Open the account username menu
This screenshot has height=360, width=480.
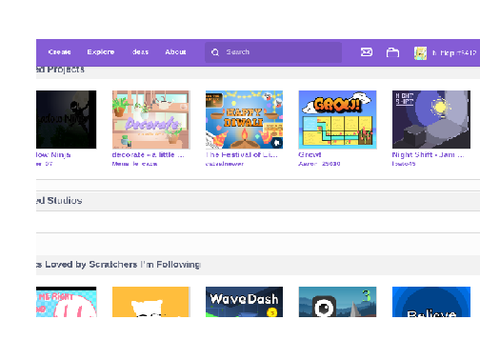(454, 53)
